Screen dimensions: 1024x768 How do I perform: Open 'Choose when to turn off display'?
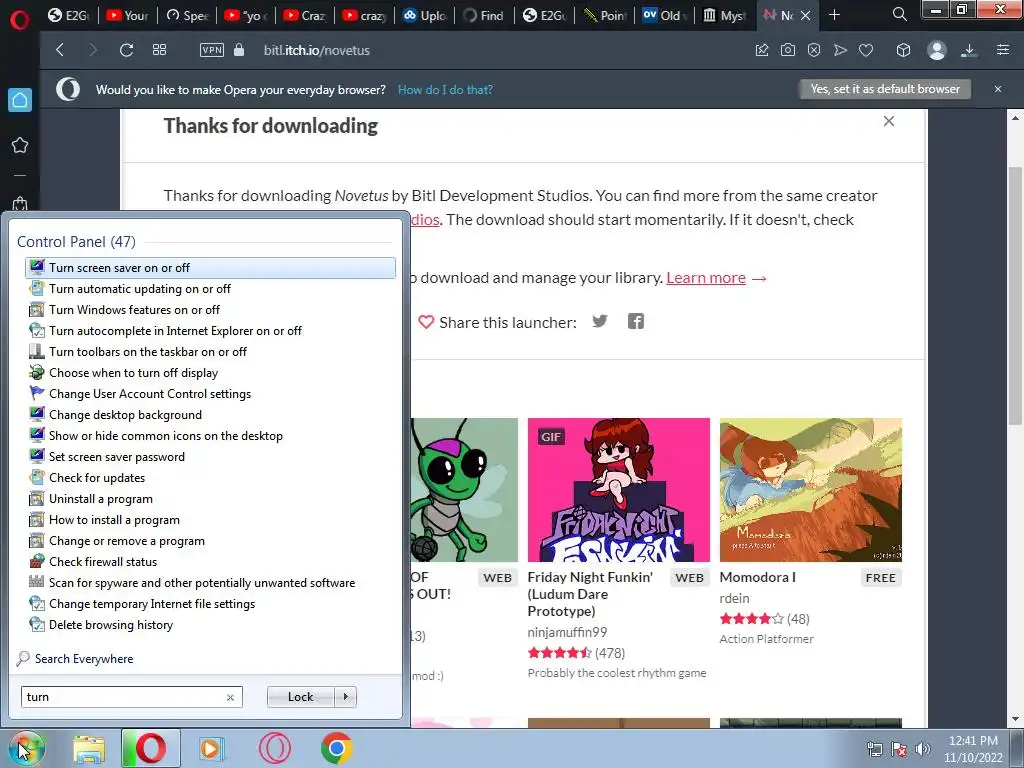tap(210, 373)
